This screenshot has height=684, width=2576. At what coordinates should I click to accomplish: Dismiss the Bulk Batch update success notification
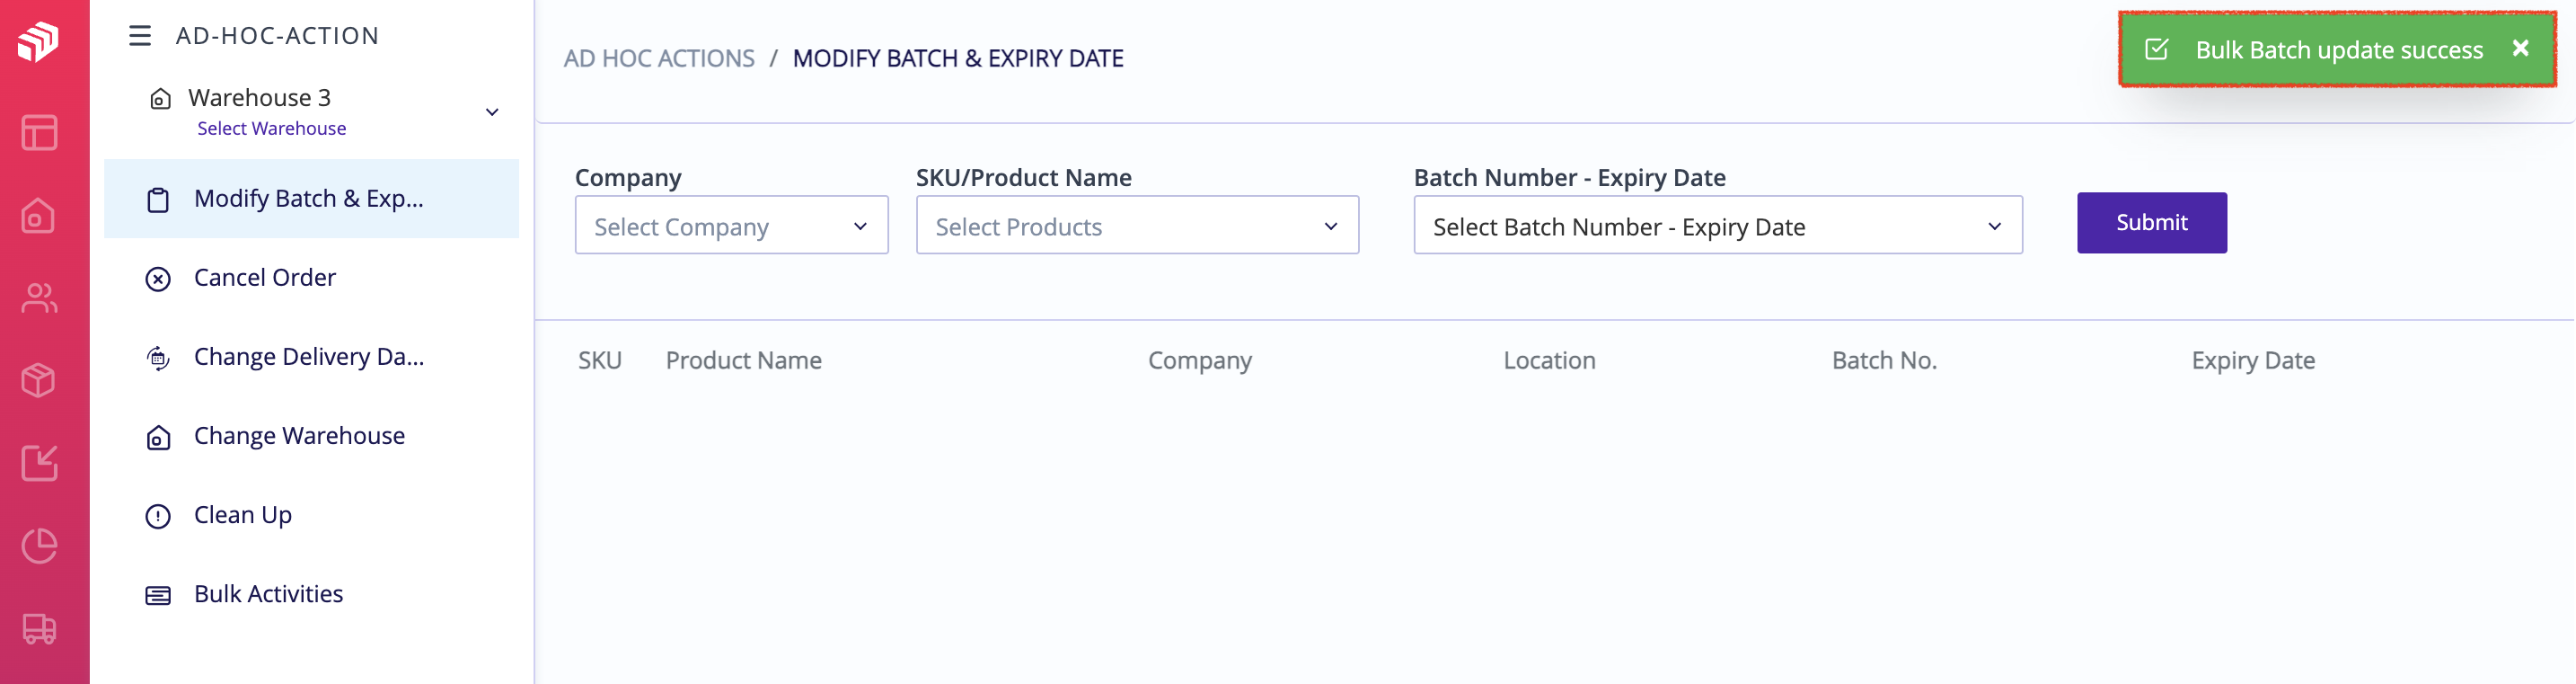click(x=2520, y=48)
